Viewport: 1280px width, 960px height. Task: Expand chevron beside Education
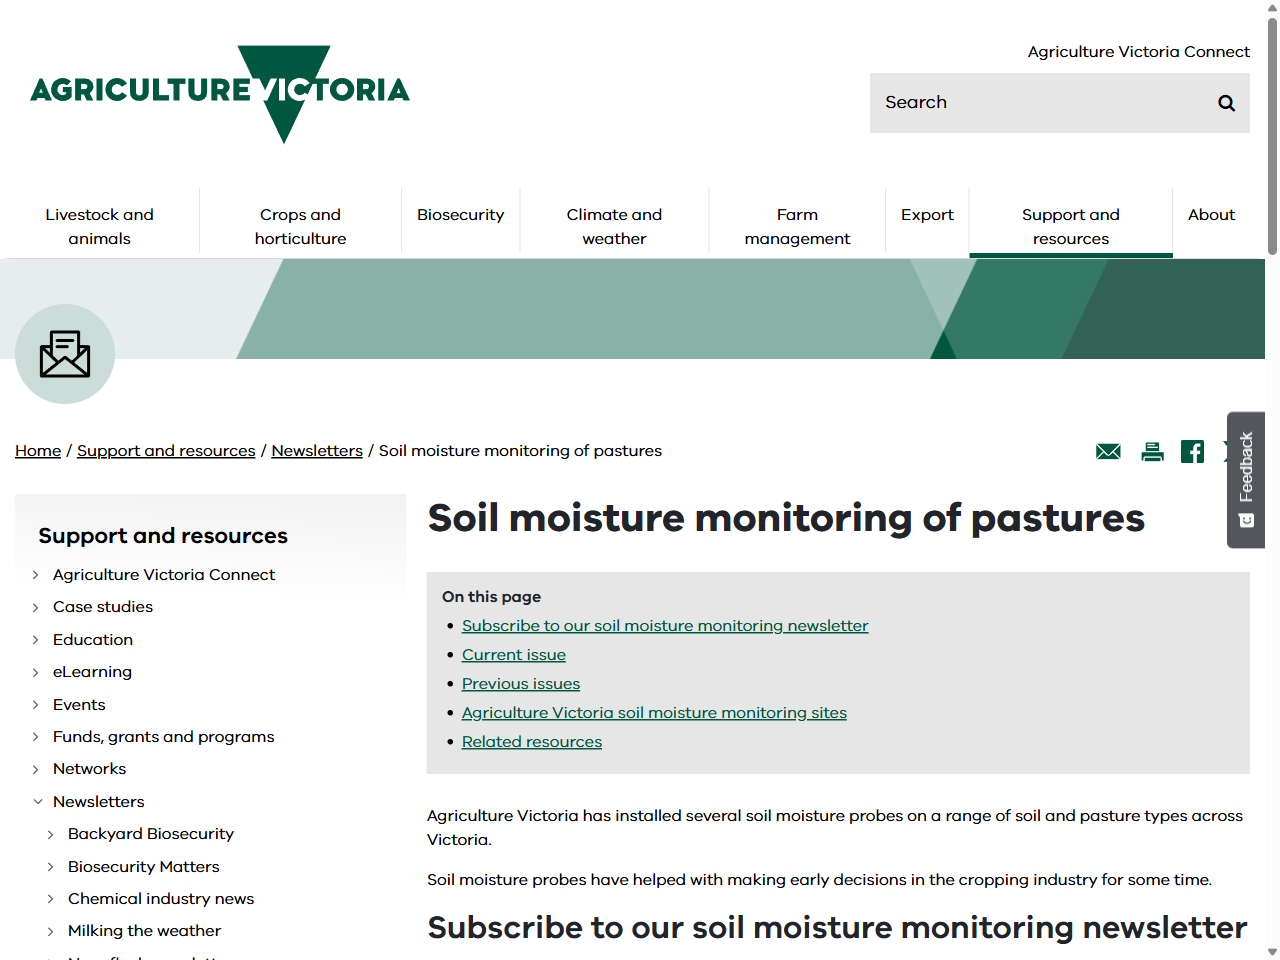coord(36,640)
